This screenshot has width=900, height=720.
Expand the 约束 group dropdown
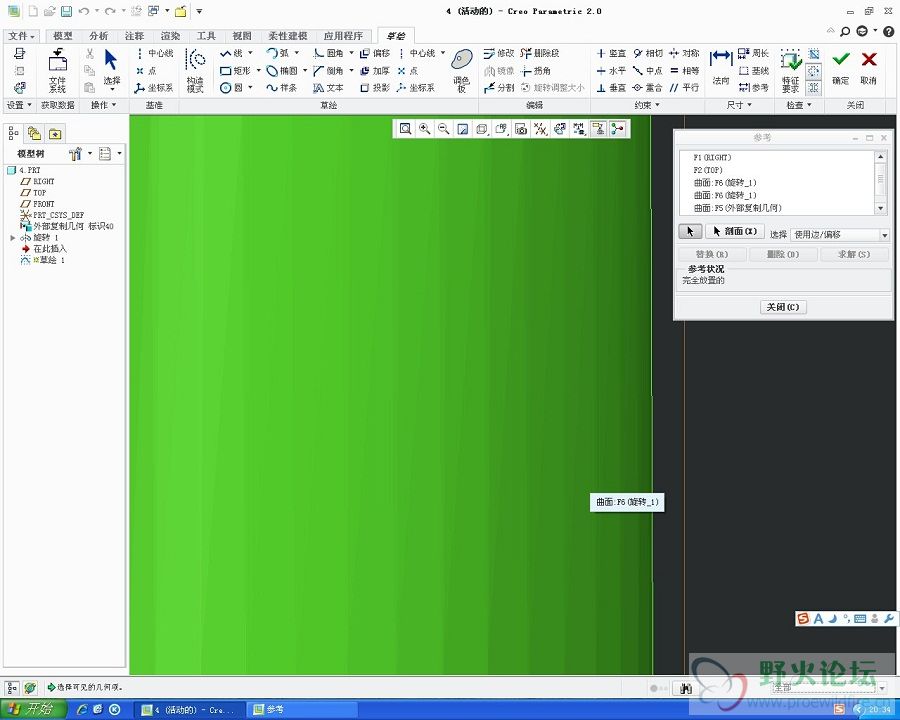click(647, 105)
